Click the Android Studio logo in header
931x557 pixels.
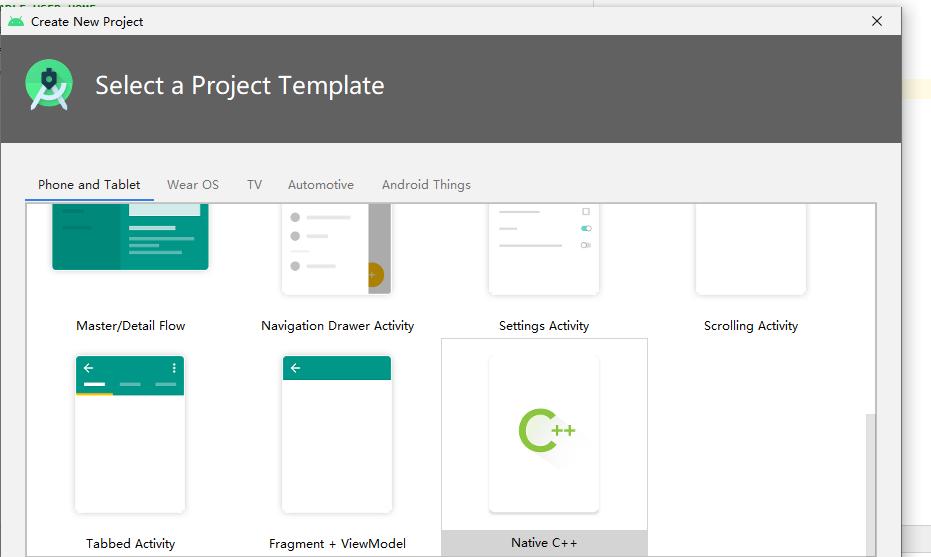coord(49,84)
